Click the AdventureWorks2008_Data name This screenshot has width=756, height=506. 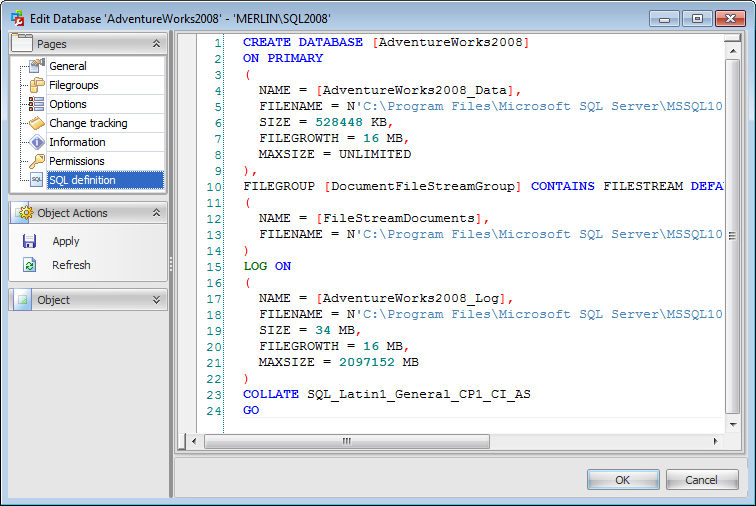point(415,90)
